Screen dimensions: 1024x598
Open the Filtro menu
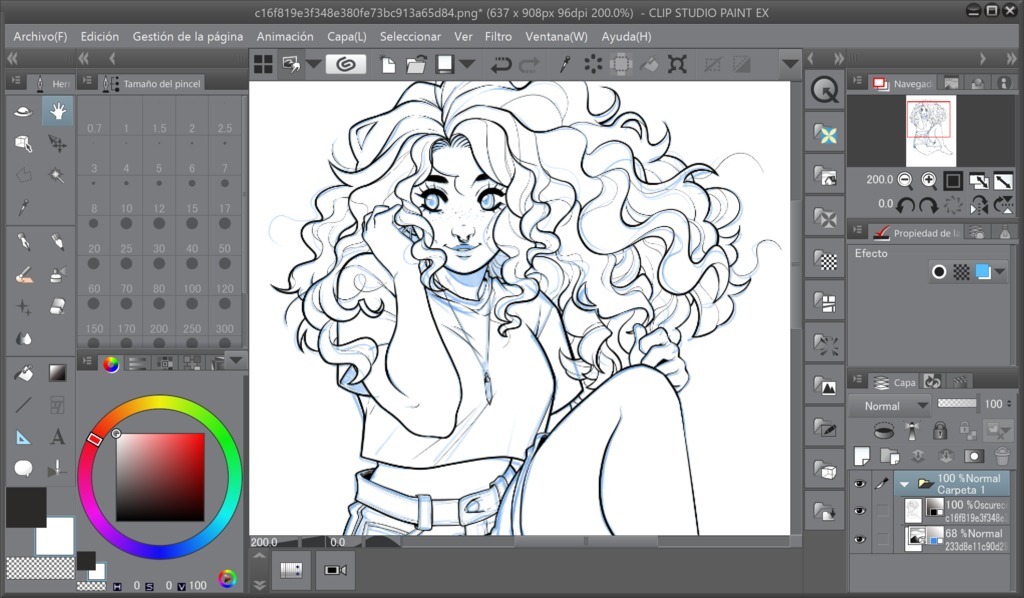498,36
